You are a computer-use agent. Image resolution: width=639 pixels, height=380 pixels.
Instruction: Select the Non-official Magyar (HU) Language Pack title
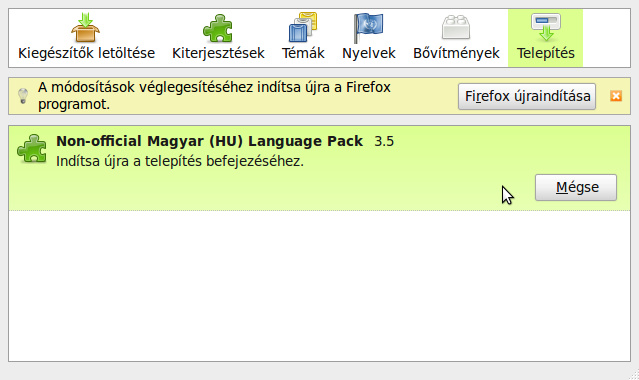pyautogui.click(x=209, y=141)
